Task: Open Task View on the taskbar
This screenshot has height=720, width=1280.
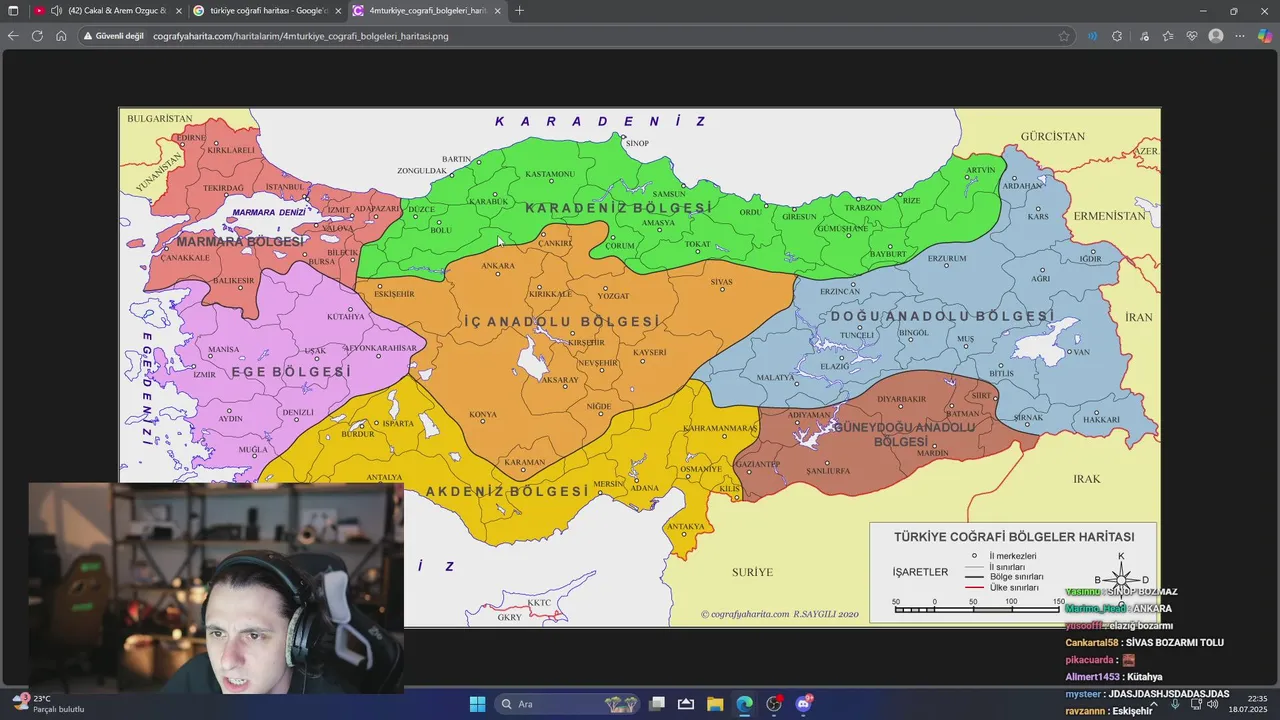Action: (x=657, y=704)
